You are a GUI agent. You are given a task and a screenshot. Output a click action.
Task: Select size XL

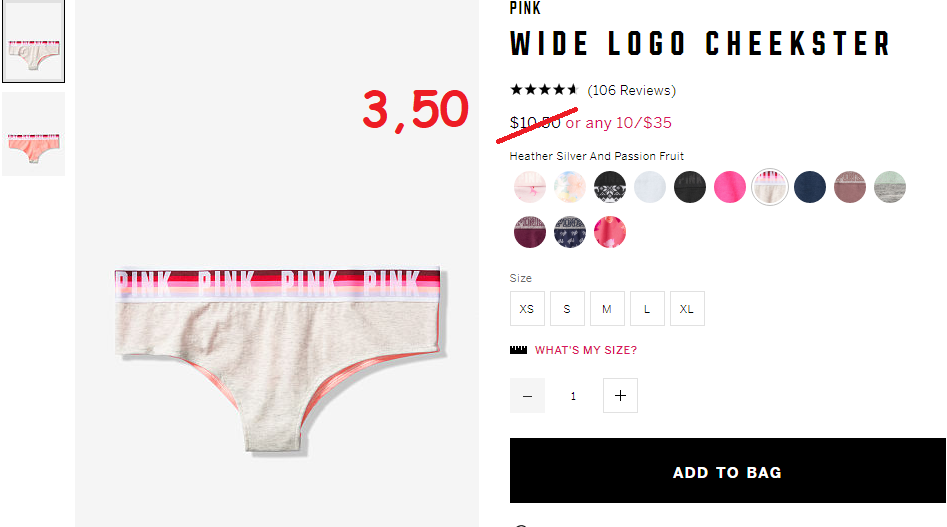coord(687,309)
